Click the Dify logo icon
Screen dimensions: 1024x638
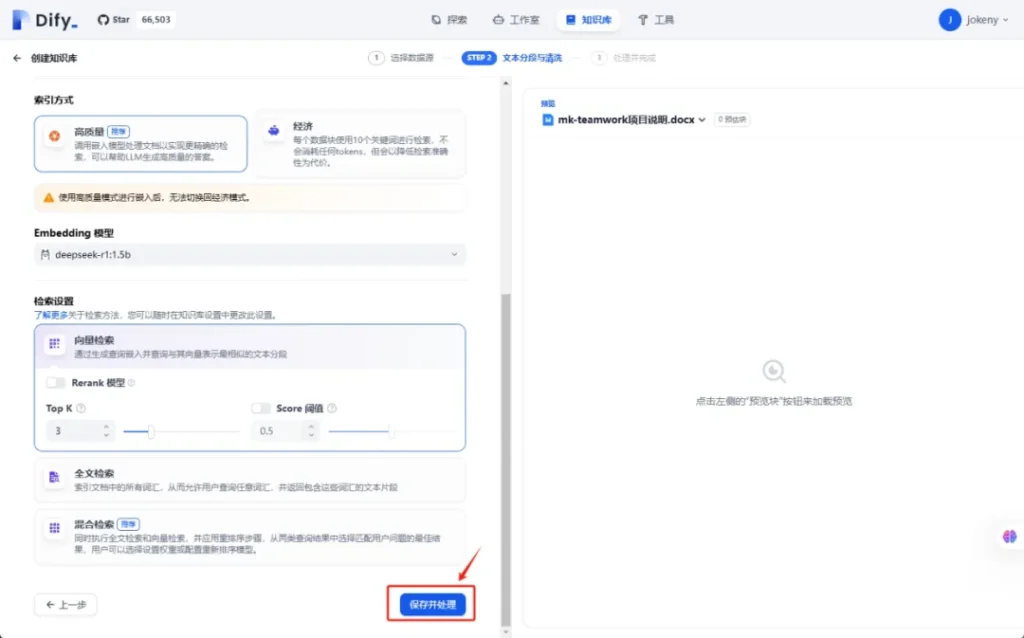20,20
